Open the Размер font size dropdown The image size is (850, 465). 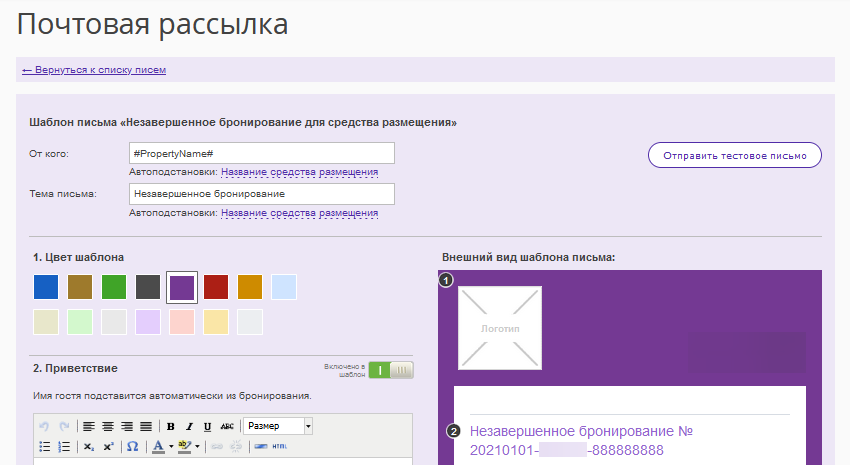point(278,426)
